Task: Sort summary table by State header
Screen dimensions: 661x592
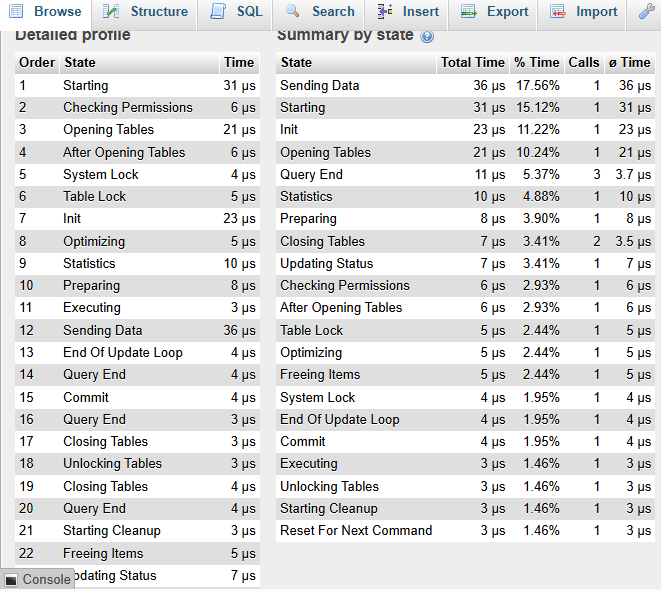Action: 297,62
